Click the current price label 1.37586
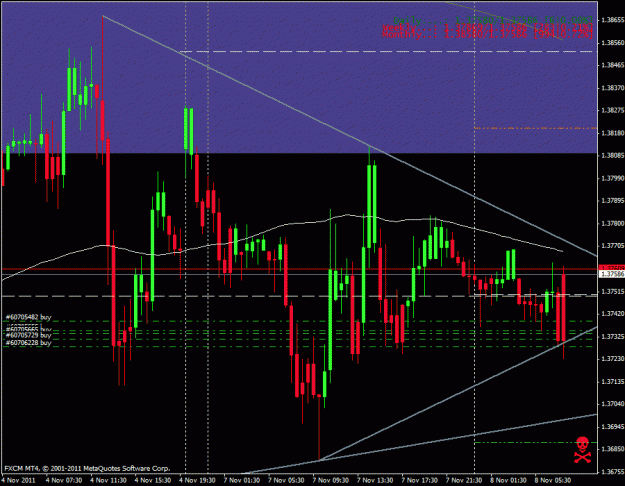Viewport: 625px width, 486px height. [x=612, y=274]
